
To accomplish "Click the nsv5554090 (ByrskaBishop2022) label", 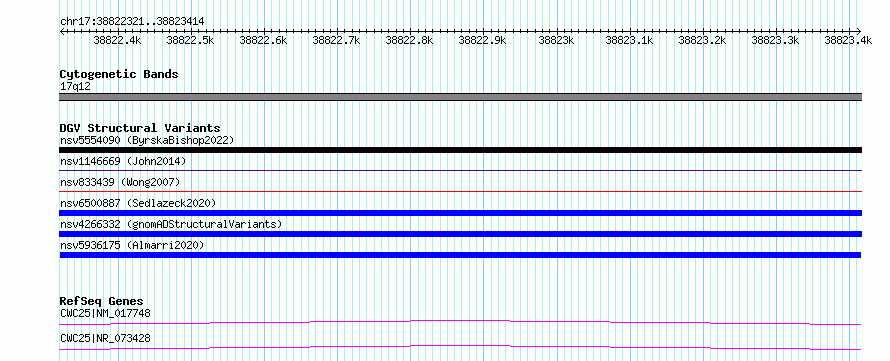I will coord(147,140).
